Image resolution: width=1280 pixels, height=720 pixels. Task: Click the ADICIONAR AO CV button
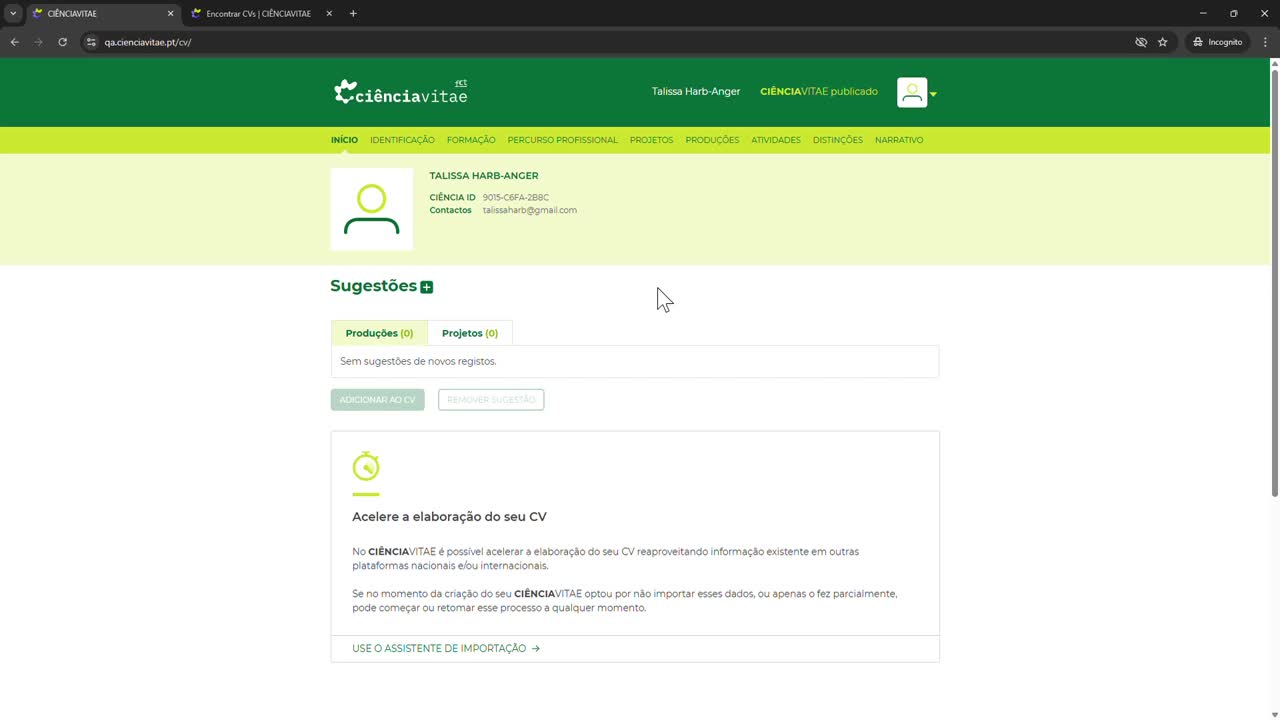(377, 399)
